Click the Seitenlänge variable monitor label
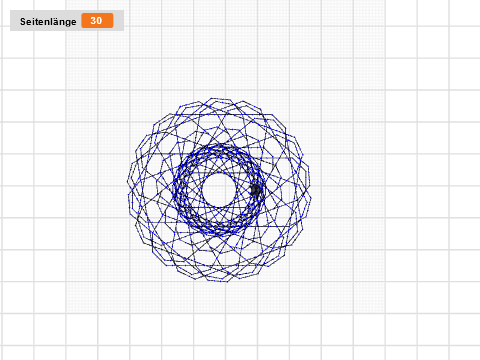 [x=48, y=22]
